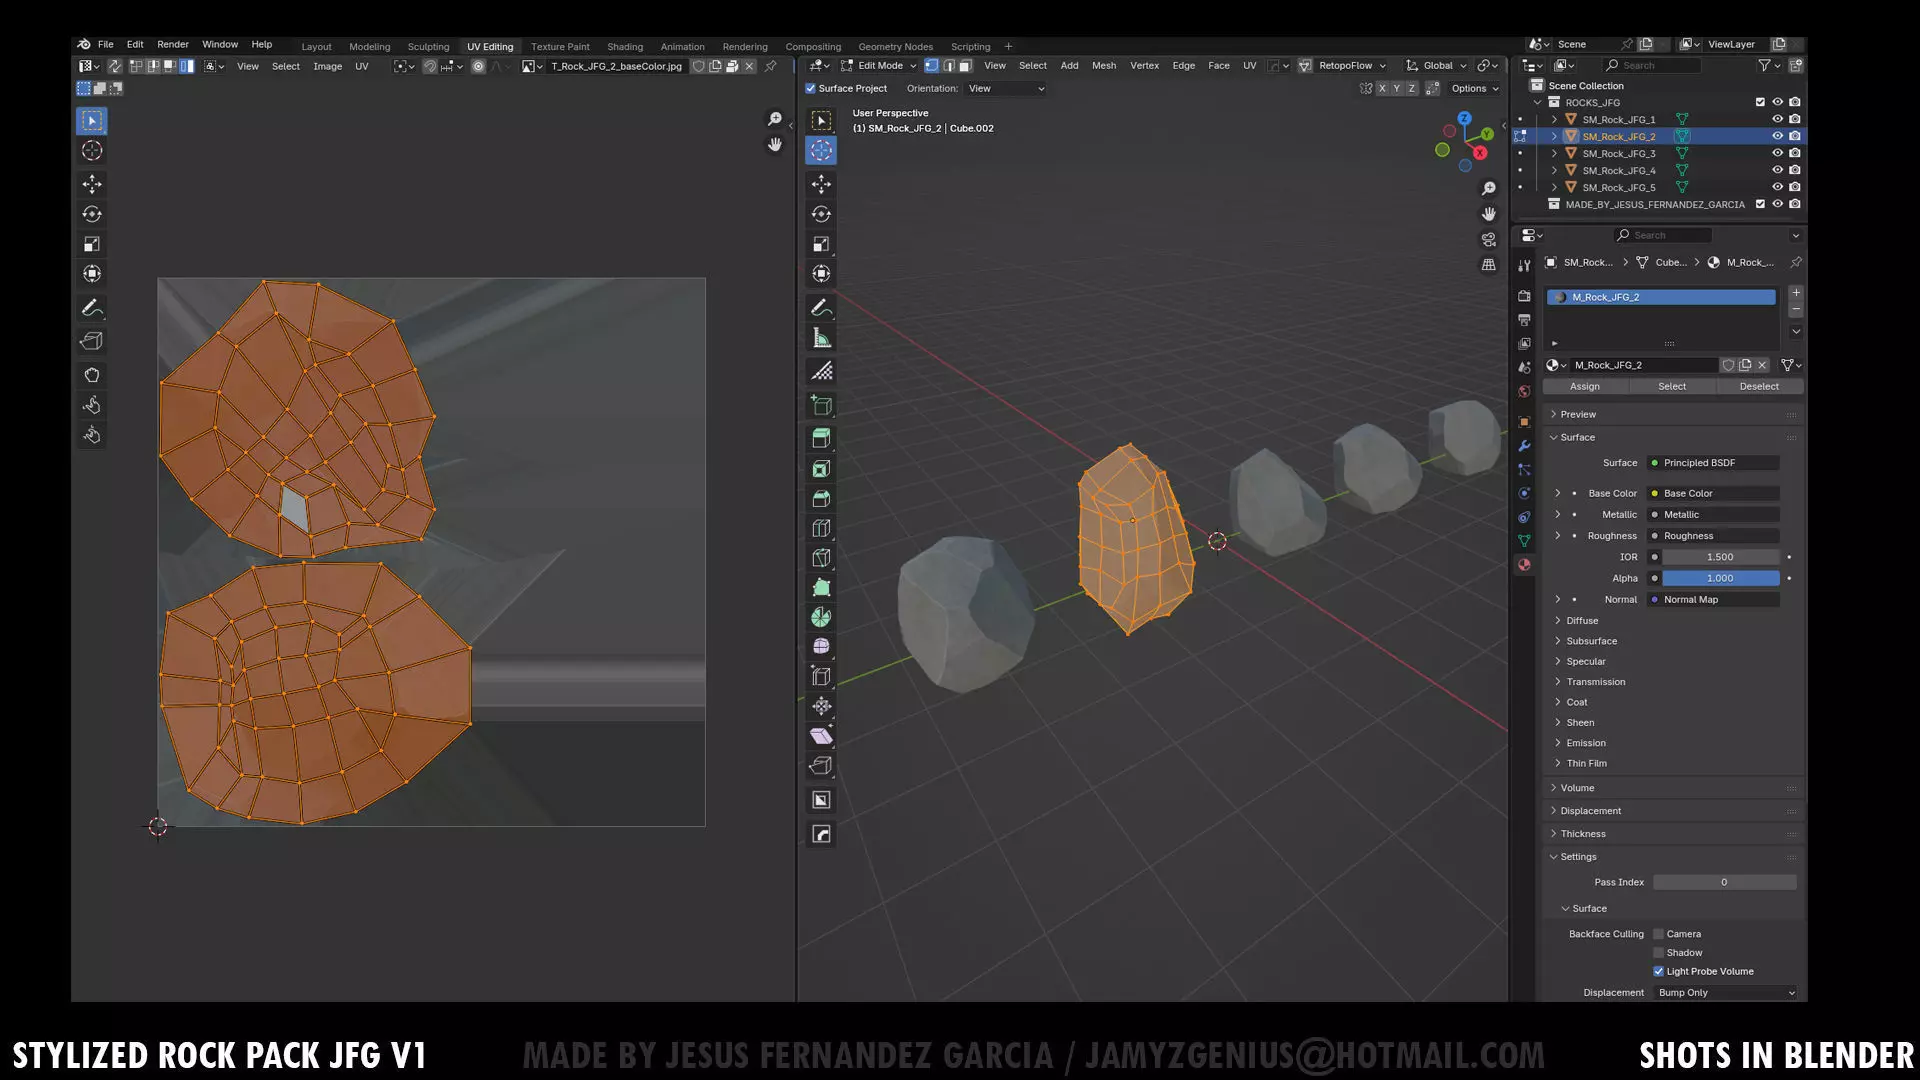Select the Measure tool in 3D viewport
Screen dimensions: 1920x1080
821,338
